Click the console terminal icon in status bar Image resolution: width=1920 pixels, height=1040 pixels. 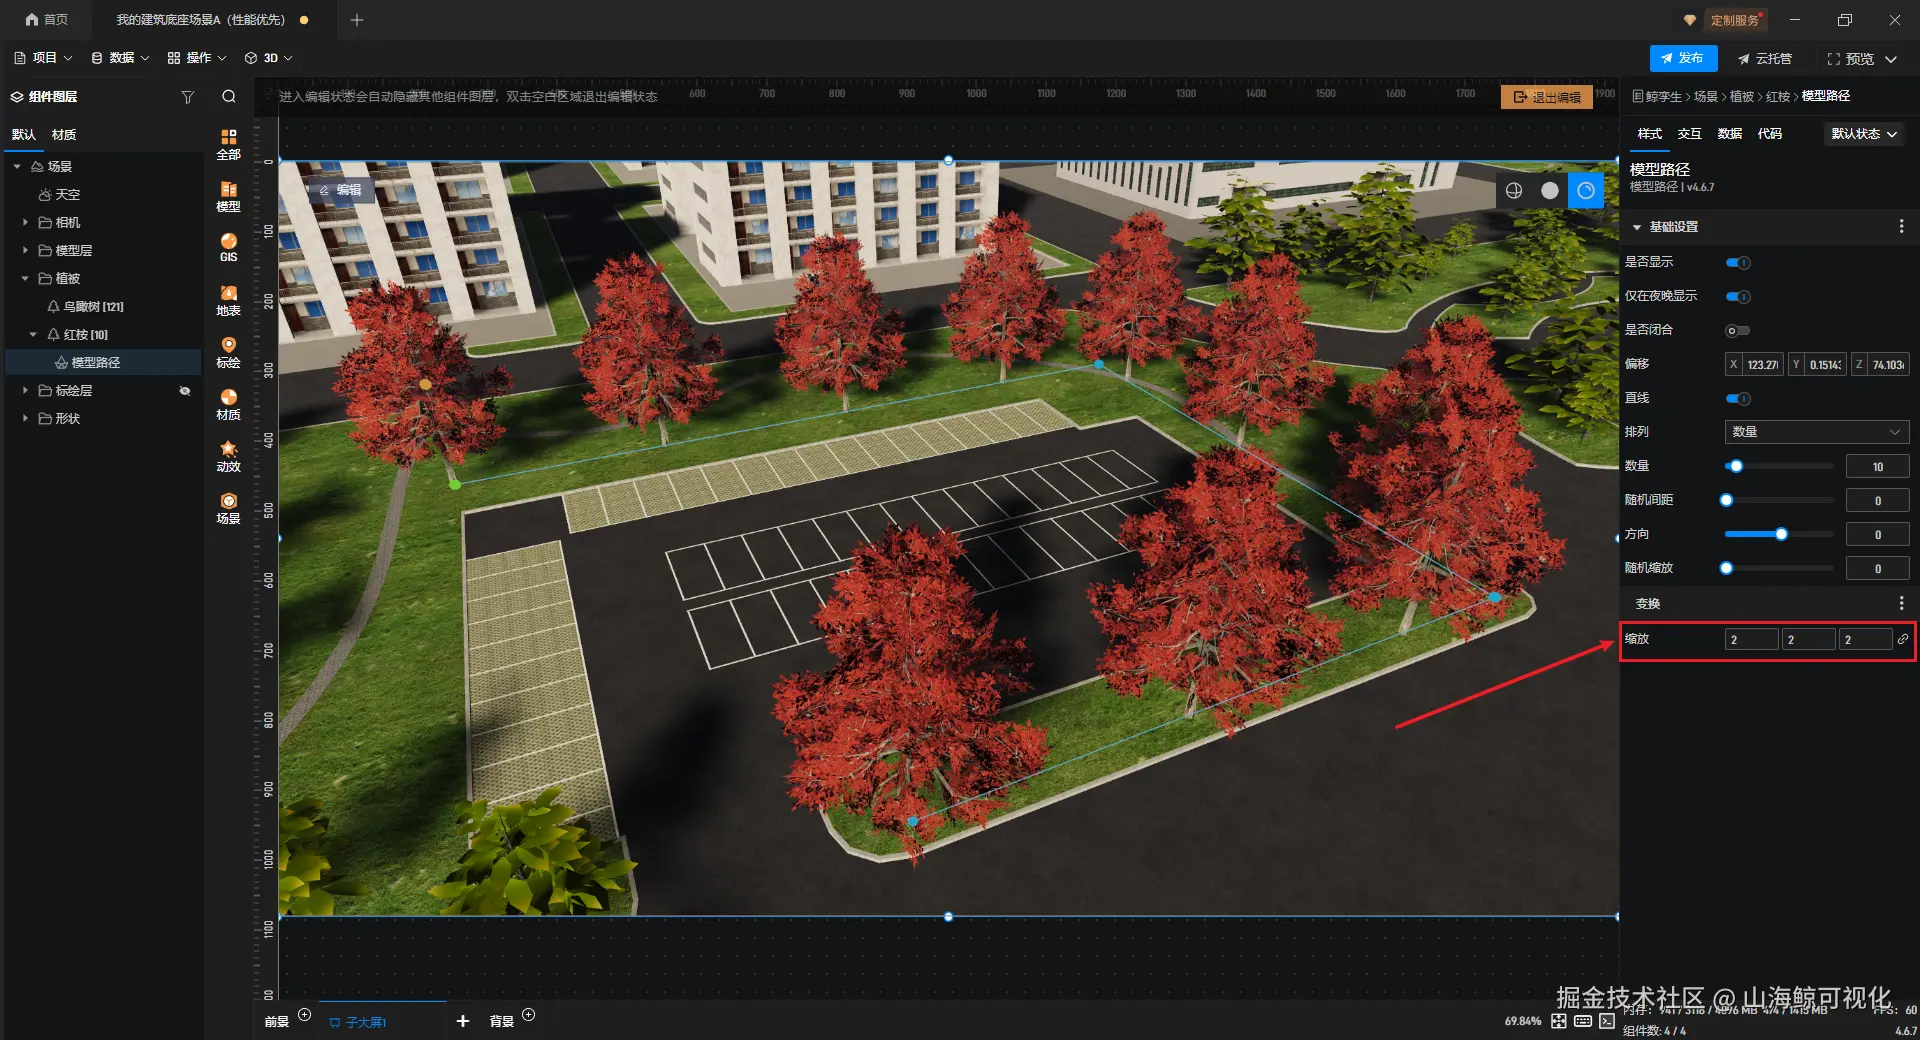click(x=1607, y=1021)
